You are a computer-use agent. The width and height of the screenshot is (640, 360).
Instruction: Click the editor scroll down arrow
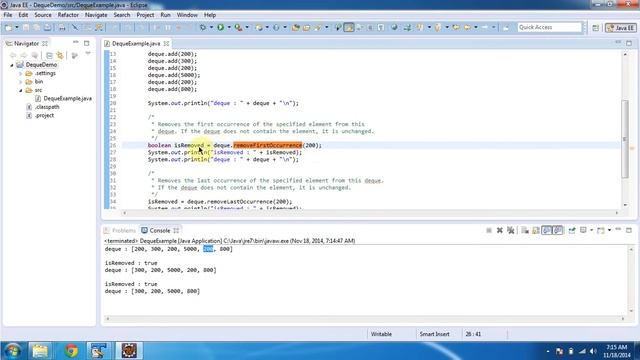click(625, 205)
